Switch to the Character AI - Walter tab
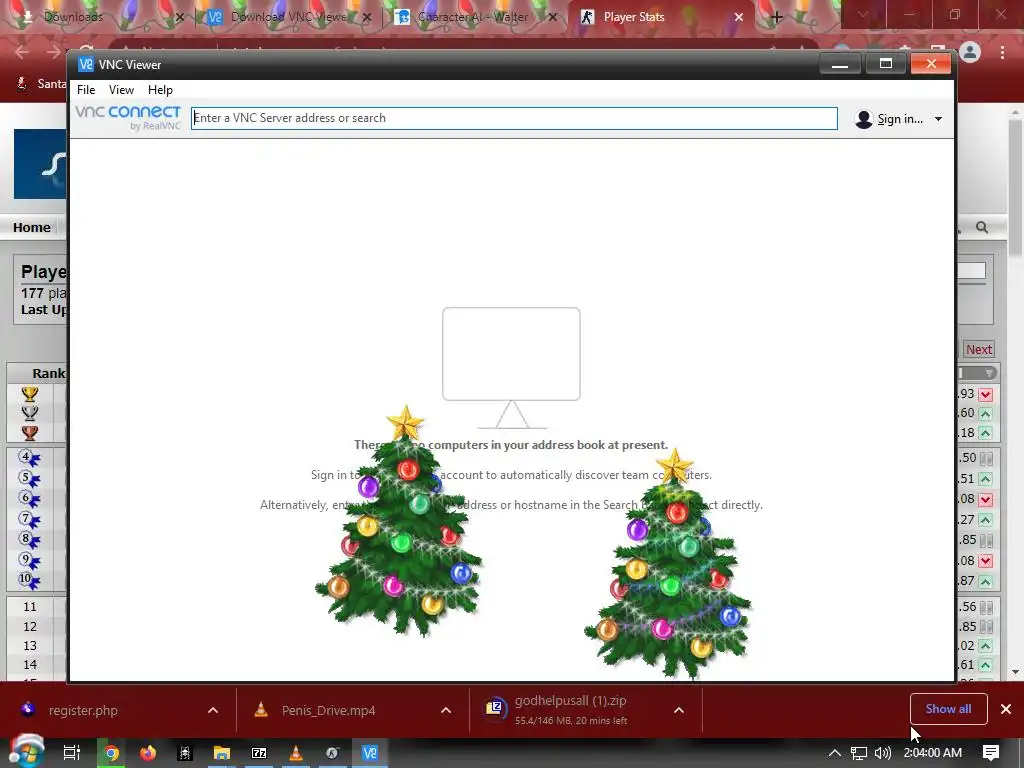The width and height of the screenshot is (1024, 768). (473, 17)
